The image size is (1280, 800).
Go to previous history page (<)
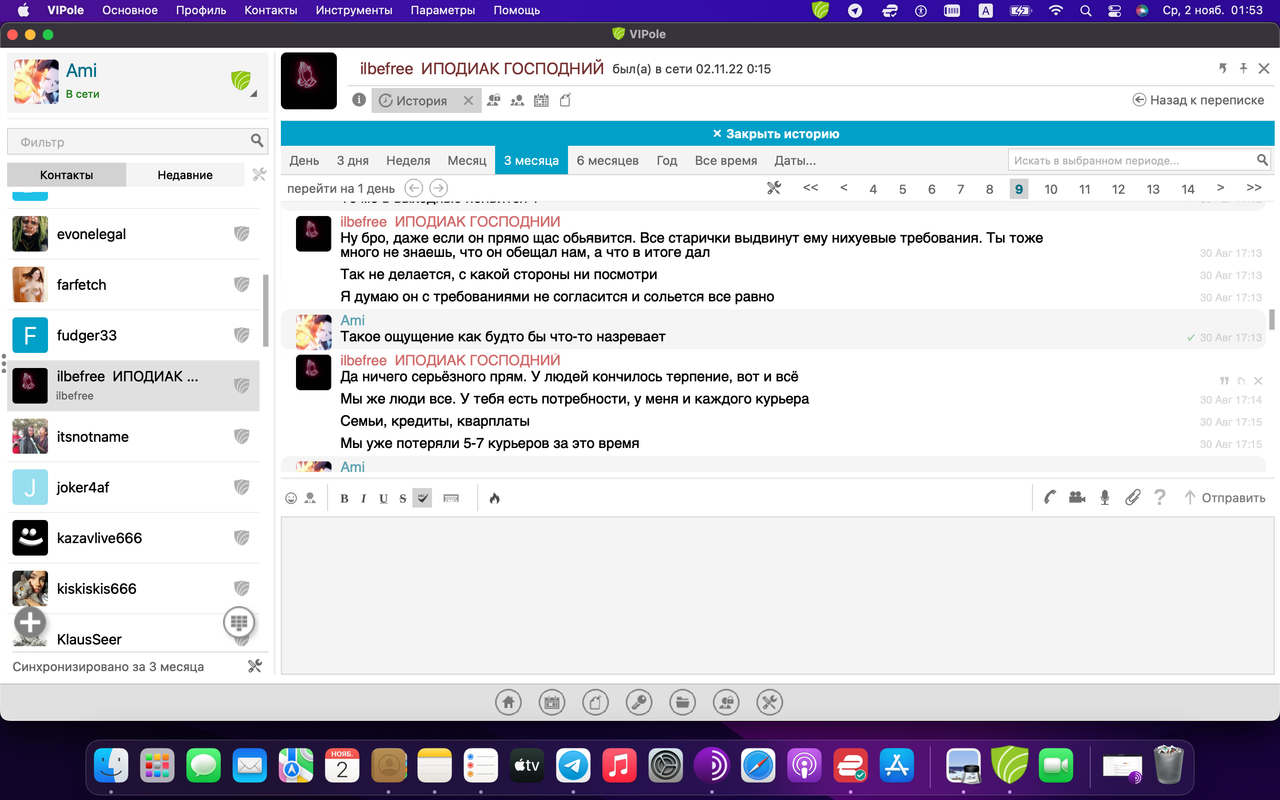click(844, 188)
